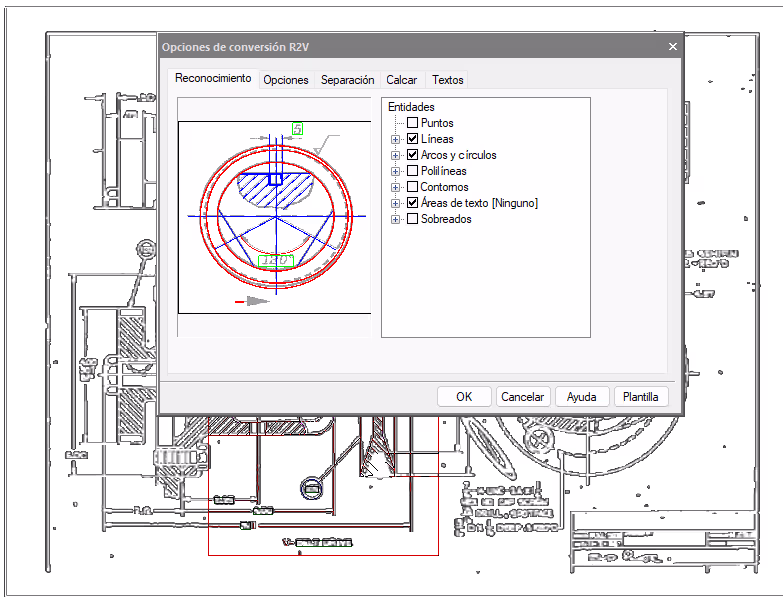Screen dimensions: 783x608
Task: Enable the Puntos checkbox
Action: pyautogui.click(x=412, y=123)
